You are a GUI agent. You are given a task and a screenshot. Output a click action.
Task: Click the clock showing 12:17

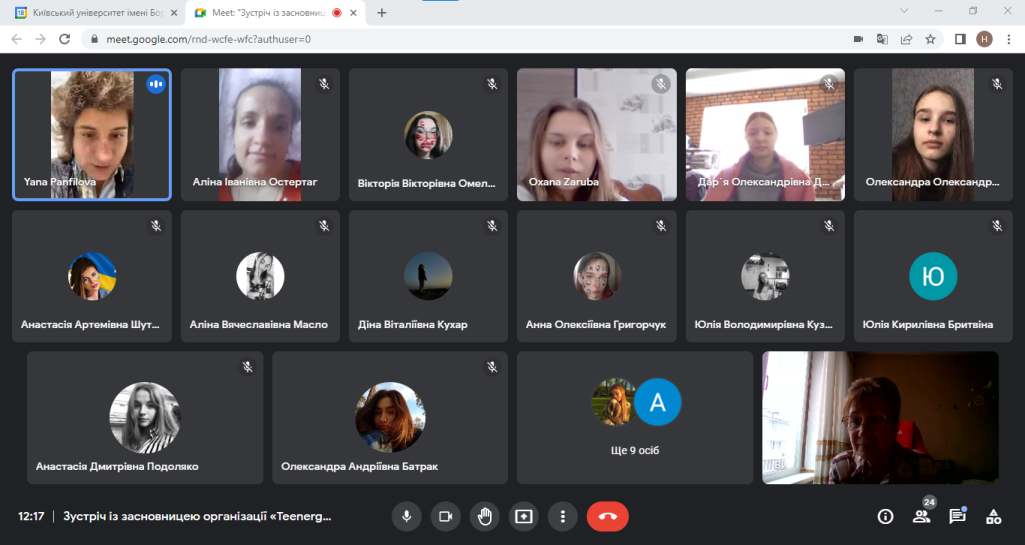[31, 516]
